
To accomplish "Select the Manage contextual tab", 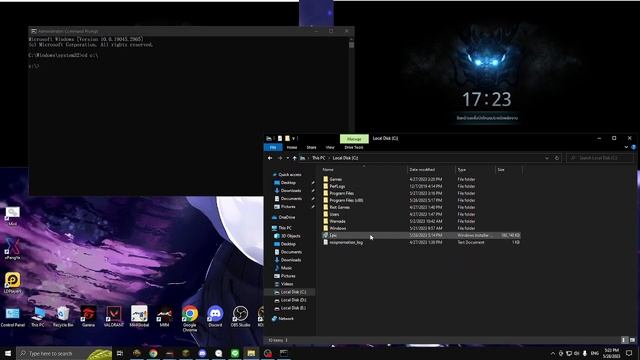I will point(354,139).
